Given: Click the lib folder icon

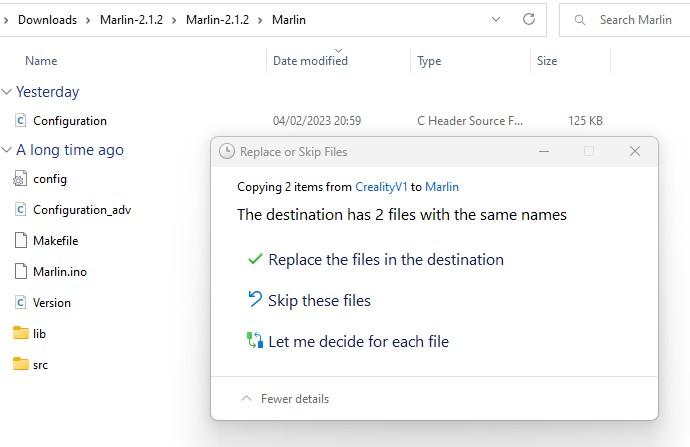Looking at the screenshot, I should pyautogui.click(x=21, y=334).
